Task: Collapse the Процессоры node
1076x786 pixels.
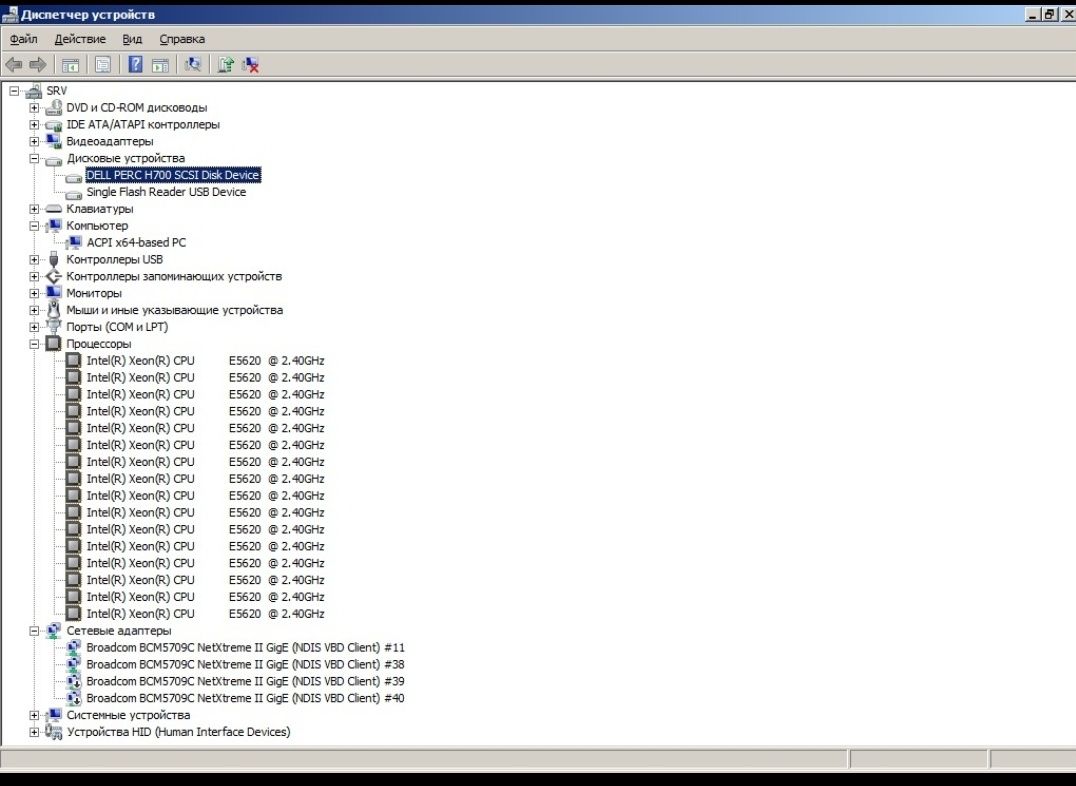Action: 34,344
